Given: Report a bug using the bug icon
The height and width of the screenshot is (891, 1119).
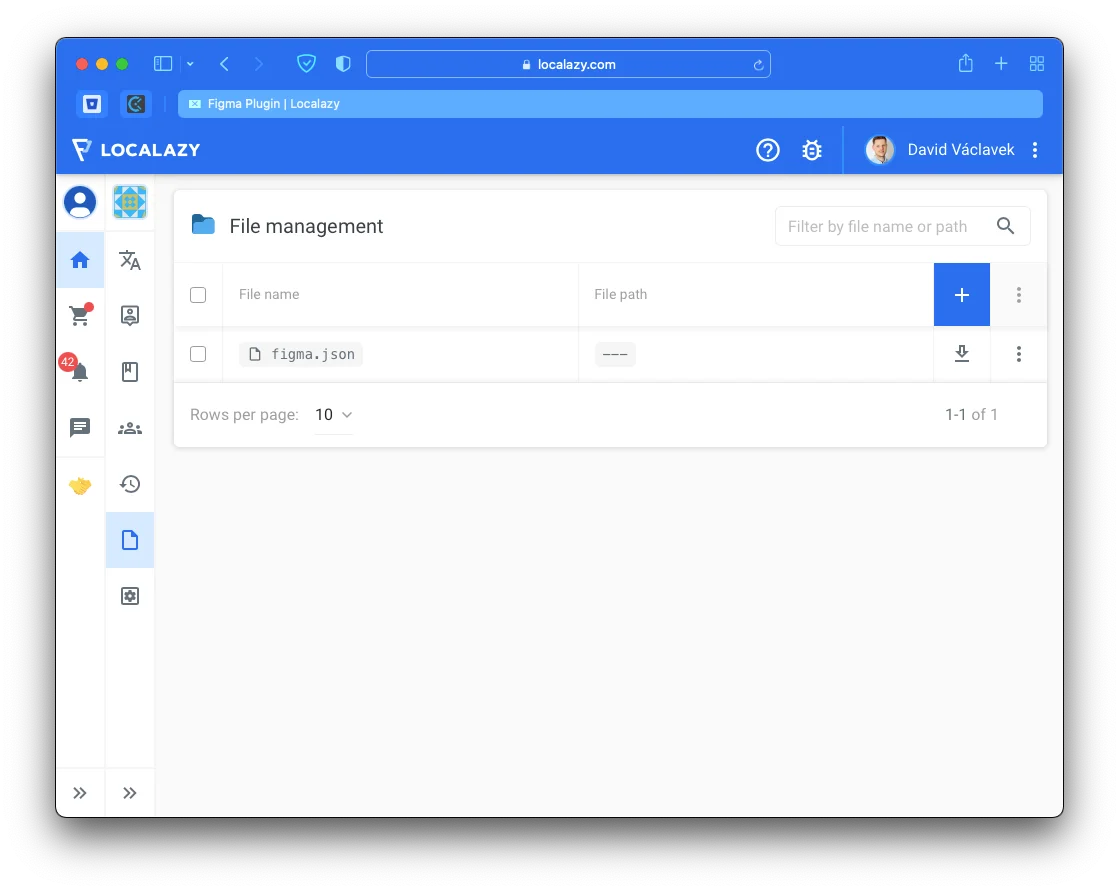Looking at the screenshot, I should click(812, 149).
